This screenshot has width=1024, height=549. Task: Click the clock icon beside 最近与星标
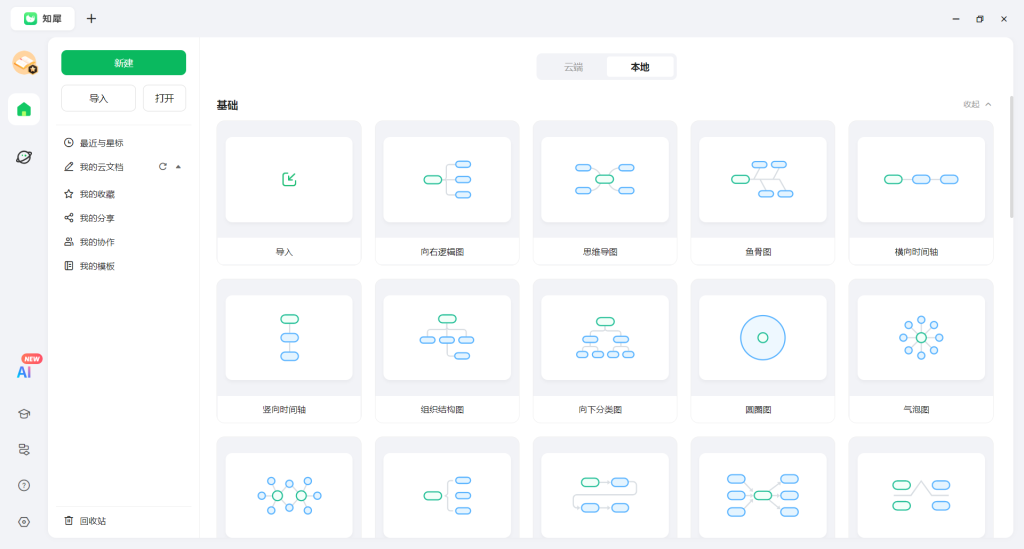[69, 143]
